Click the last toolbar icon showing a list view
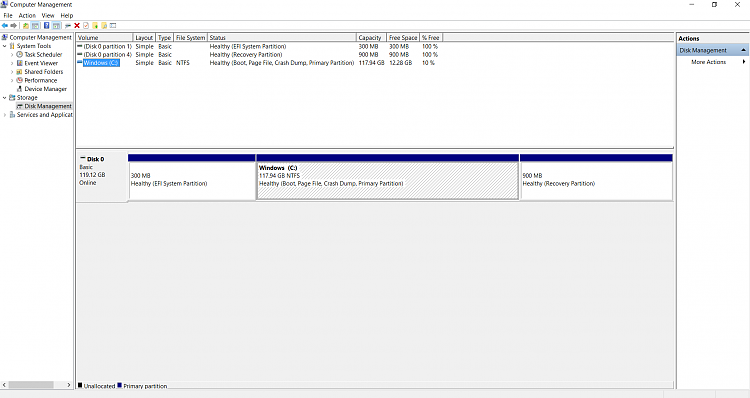The width and height of the screenshot is (750, 398). click(x=113, y=25)
